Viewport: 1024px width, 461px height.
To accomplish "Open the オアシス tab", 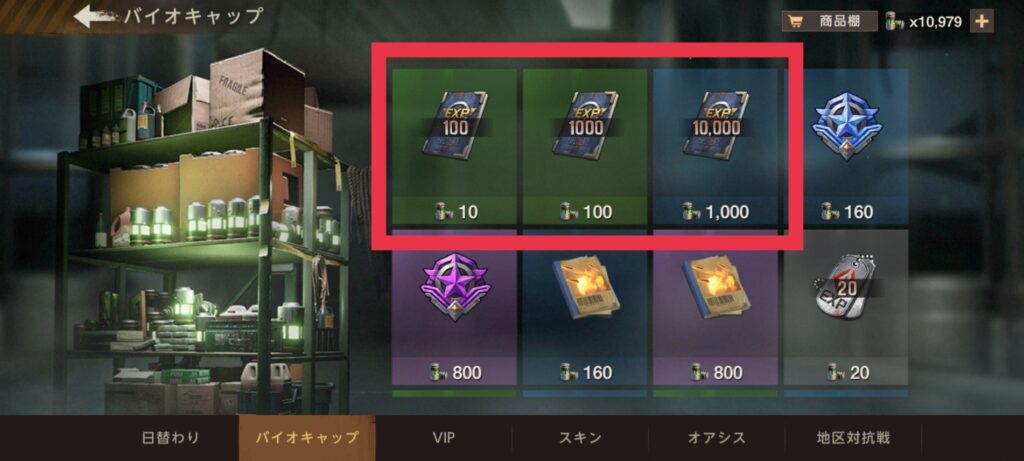I will [x=716, y=437].
